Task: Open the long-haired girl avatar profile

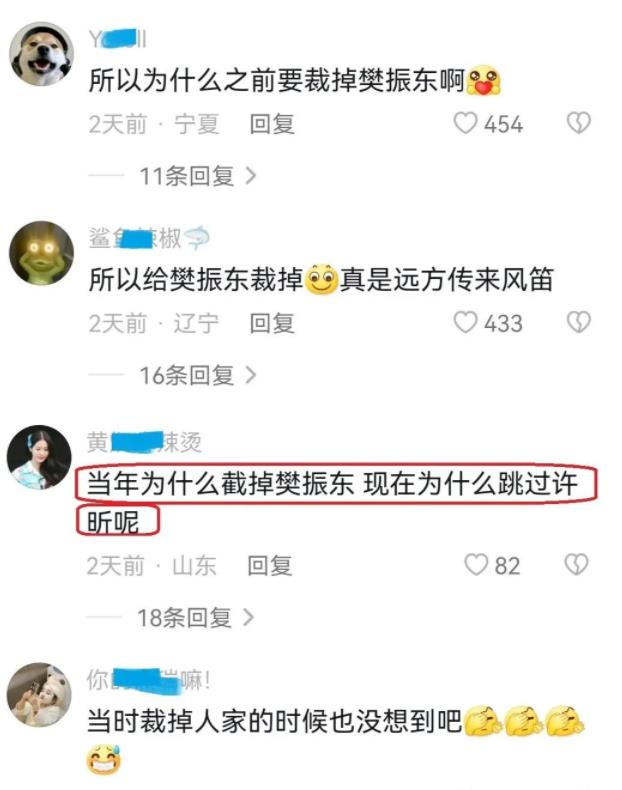Action: point(39,457)
